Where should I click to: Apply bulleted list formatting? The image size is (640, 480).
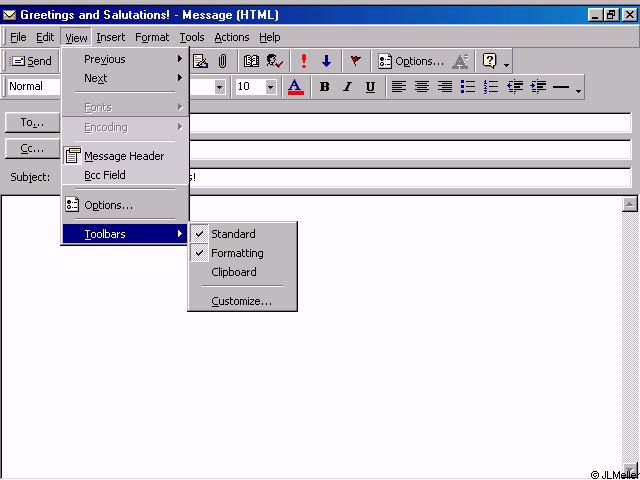click(x=467, y=87)
